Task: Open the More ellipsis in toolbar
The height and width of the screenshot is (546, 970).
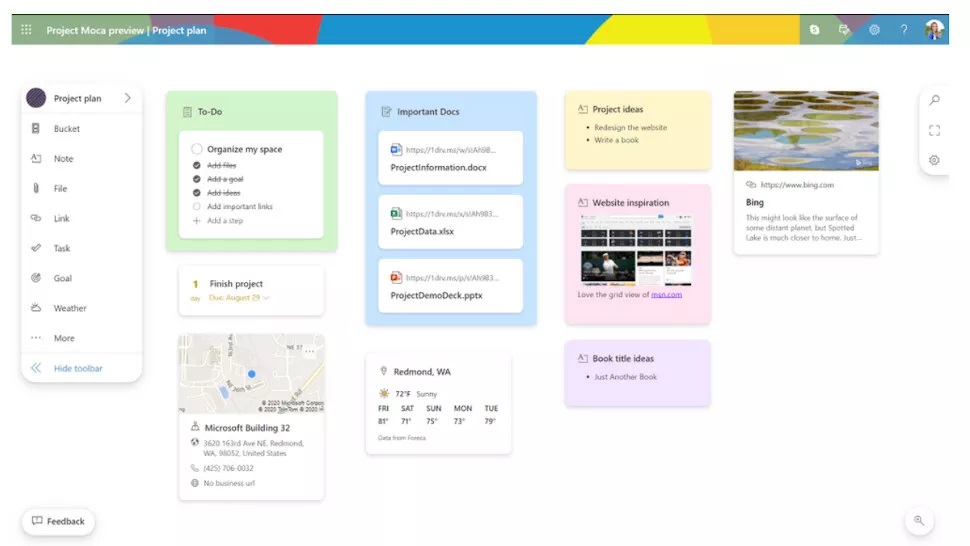Action: click(x=36, y=338)
